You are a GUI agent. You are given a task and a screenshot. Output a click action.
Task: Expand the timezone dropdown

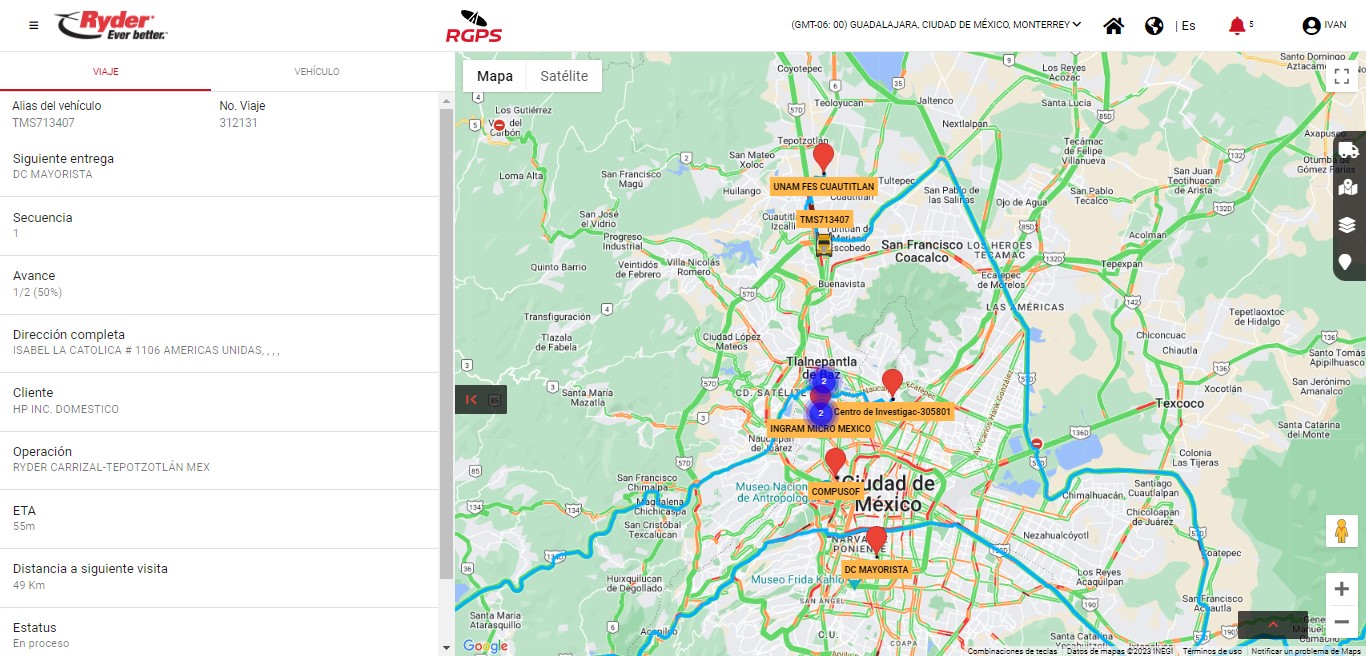pos(1076,25)
